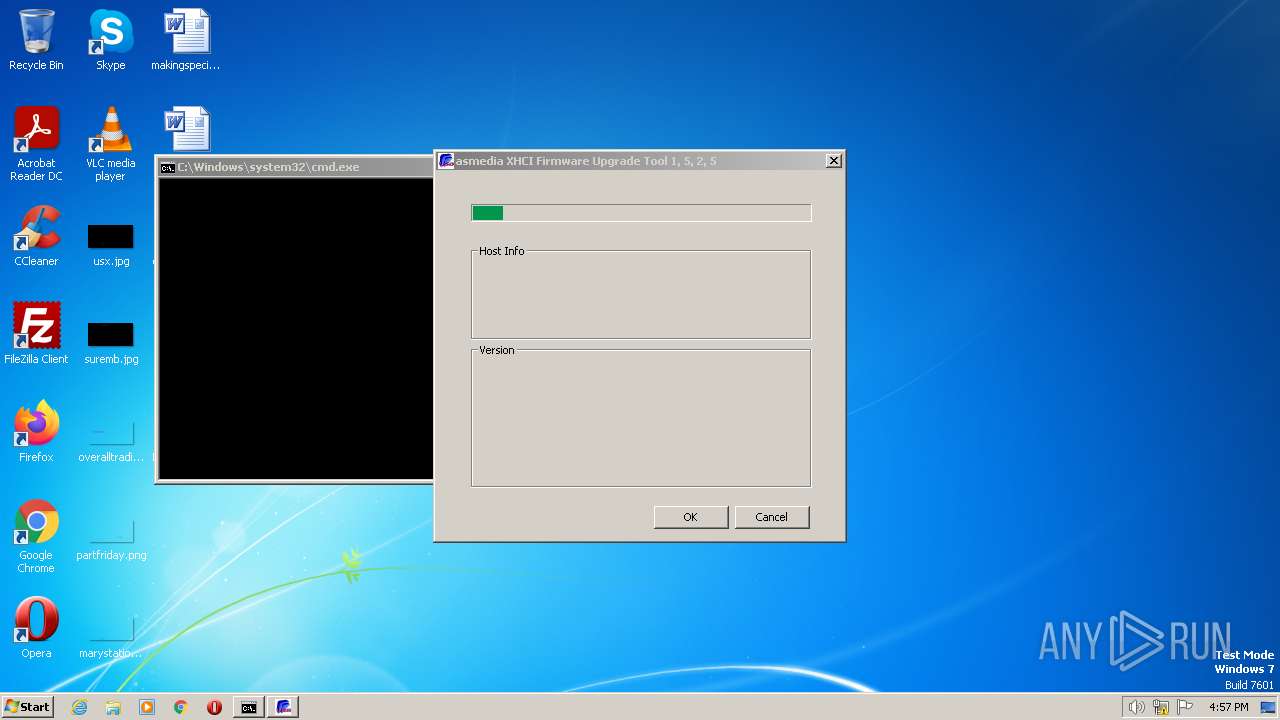Select the marystation file icon
Screen dimensions: 1280x720
tap(110, 637)
